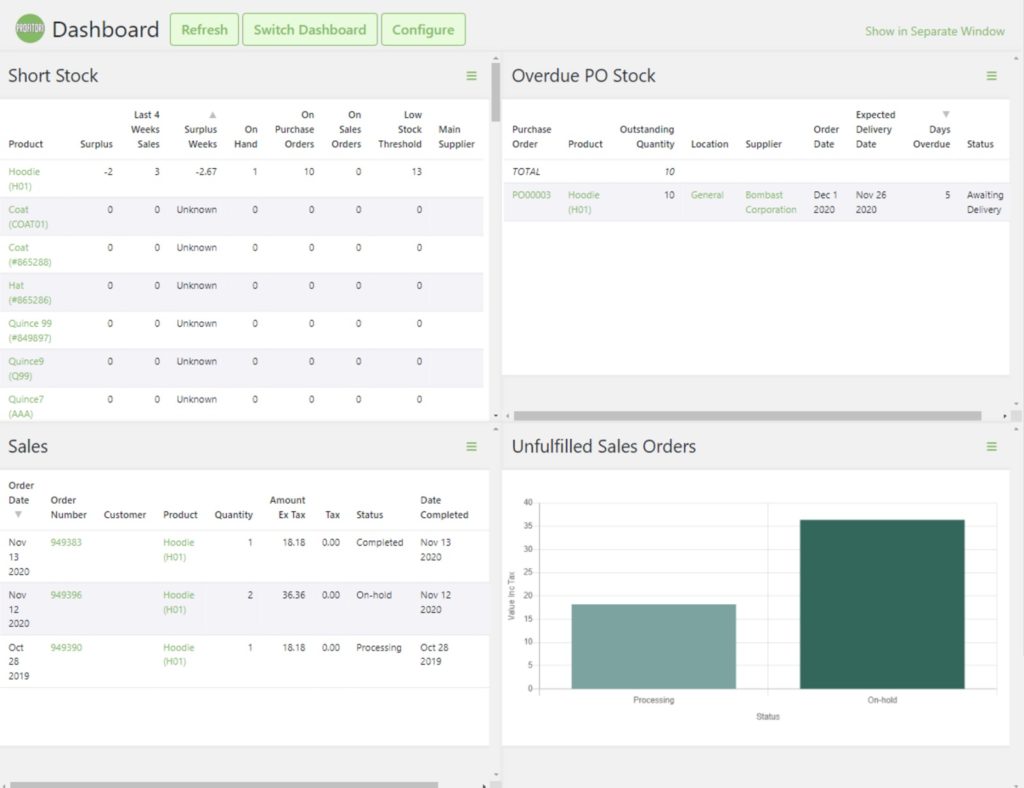Viewport: 1024px width, 788px height.
Task: Click the Processing status in Sales table
Action: pyautogui.click(x=379, y=648)
